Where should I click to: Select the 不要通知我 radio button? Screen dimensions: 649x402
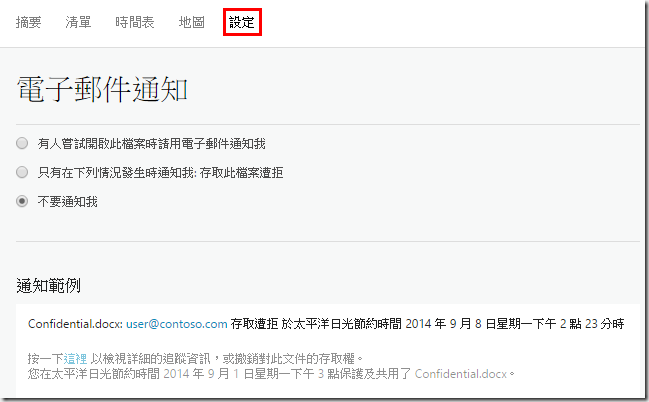(22, 201)
